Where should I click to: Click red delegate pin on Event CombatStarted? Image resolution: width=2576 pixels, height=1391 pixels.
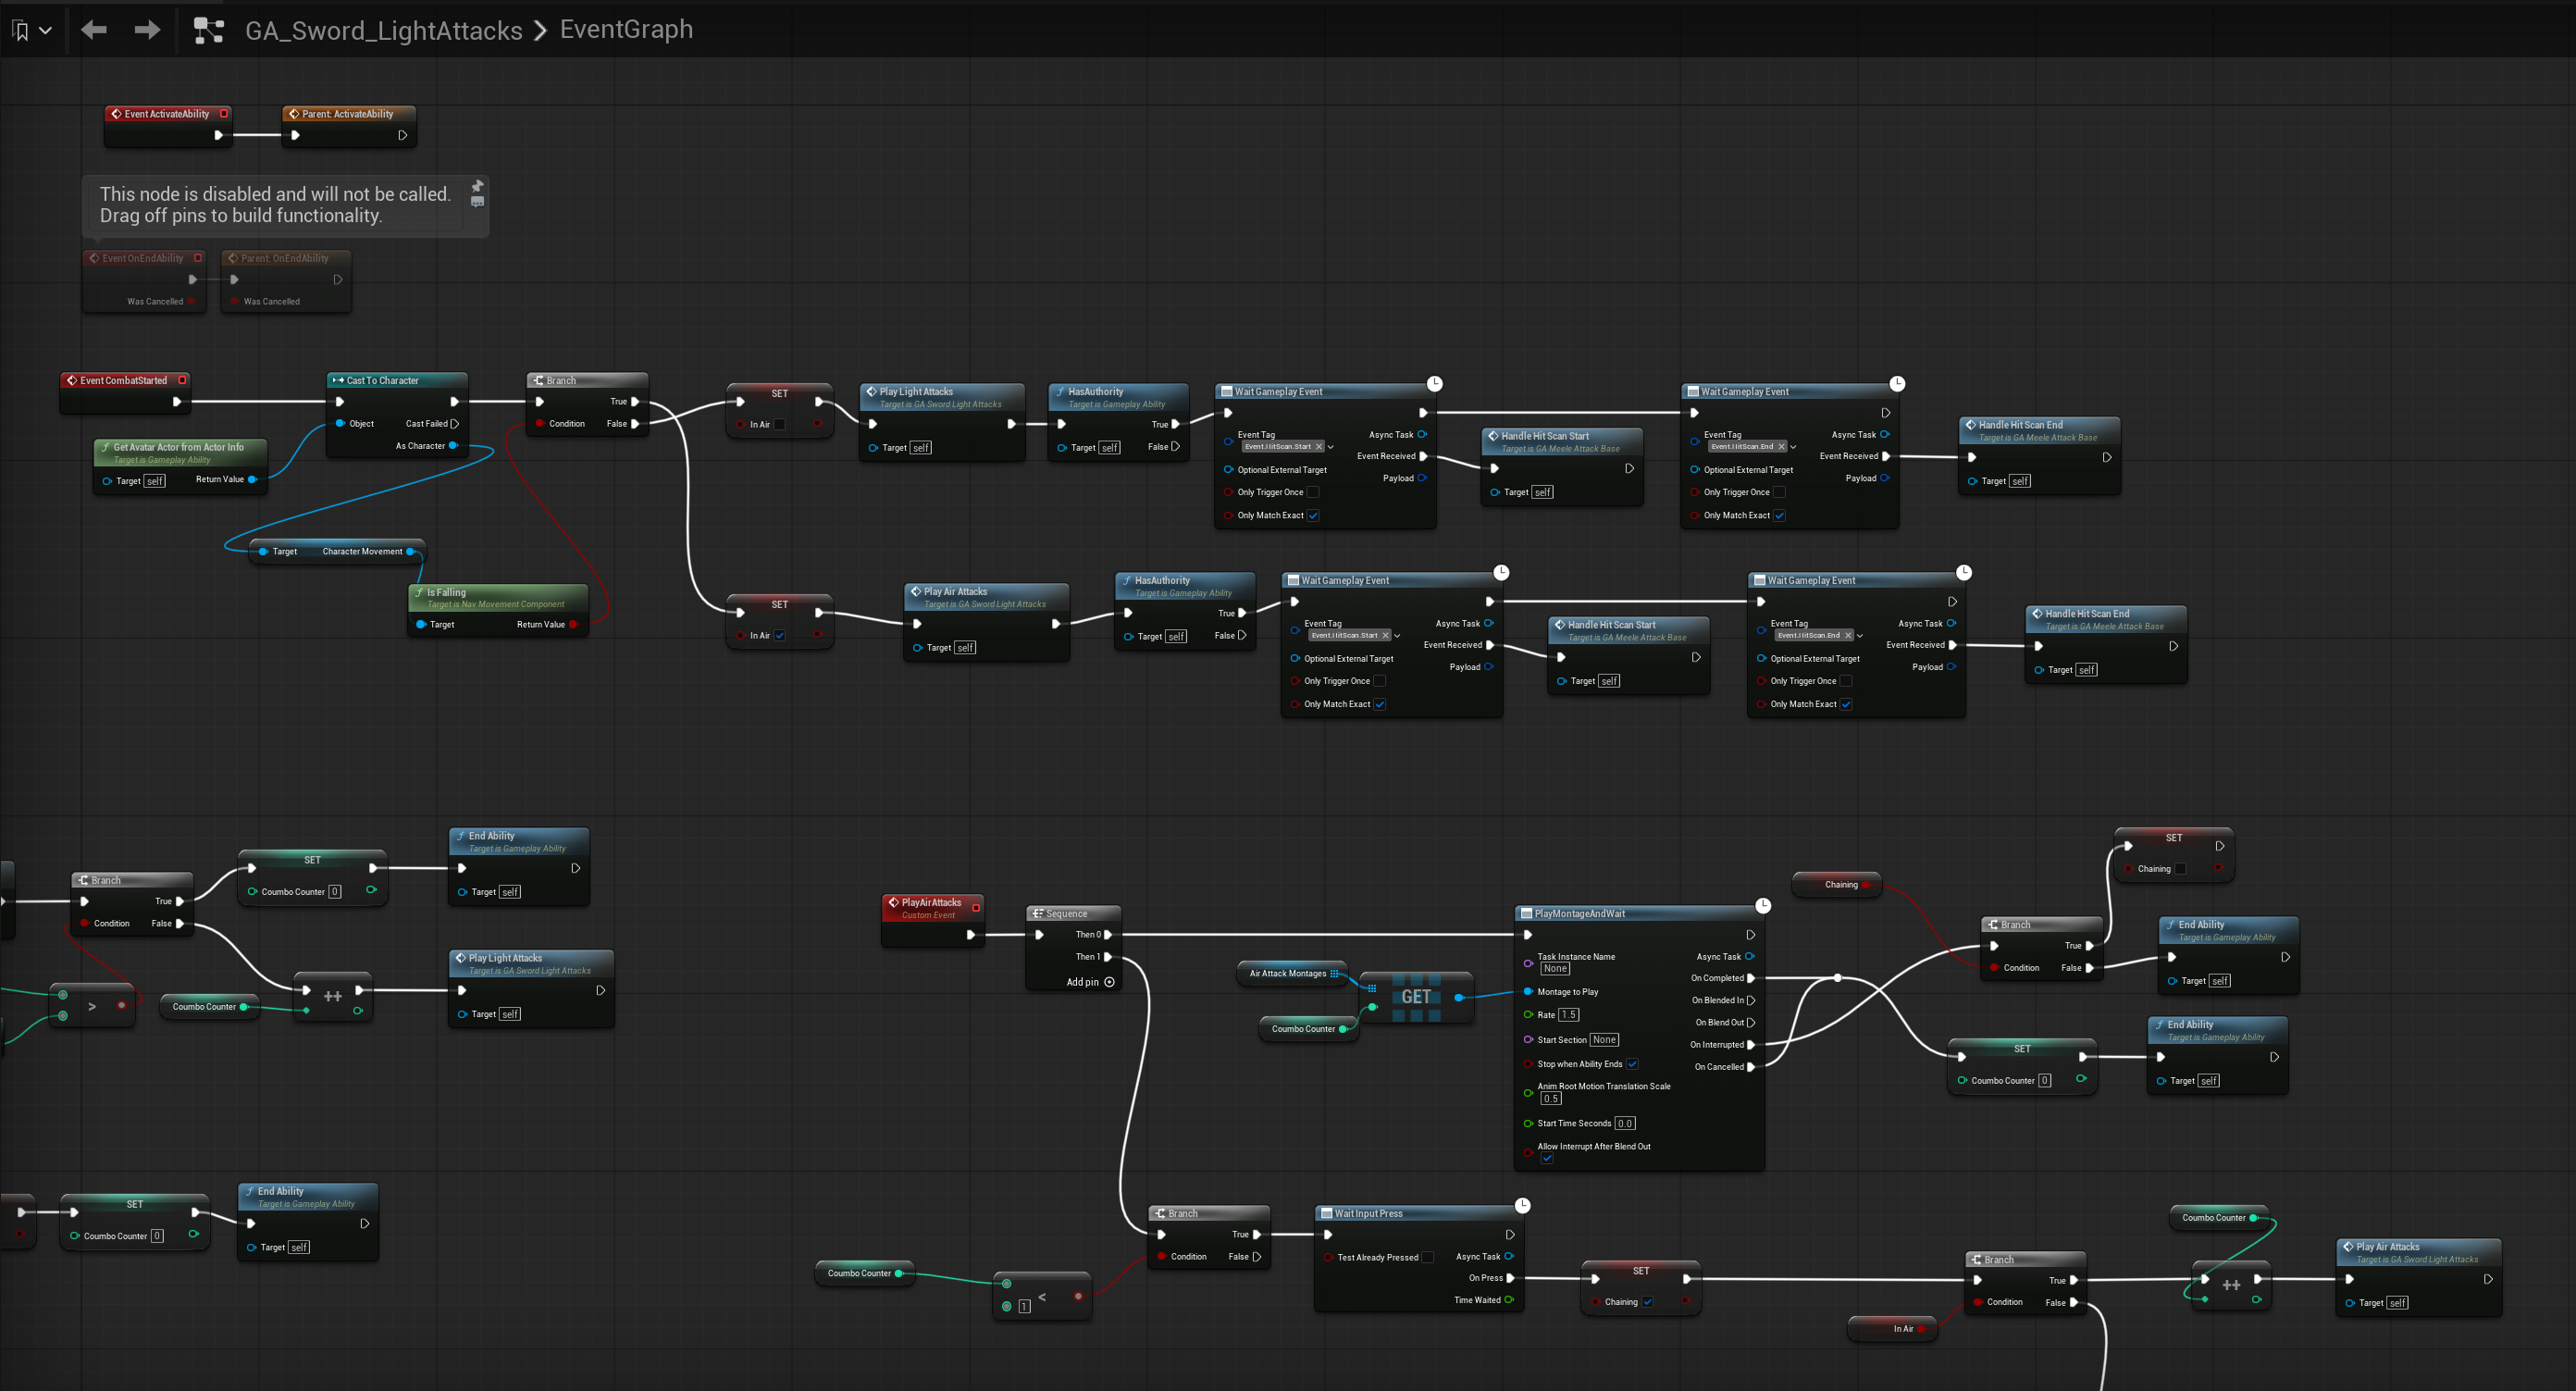point(182,380)
